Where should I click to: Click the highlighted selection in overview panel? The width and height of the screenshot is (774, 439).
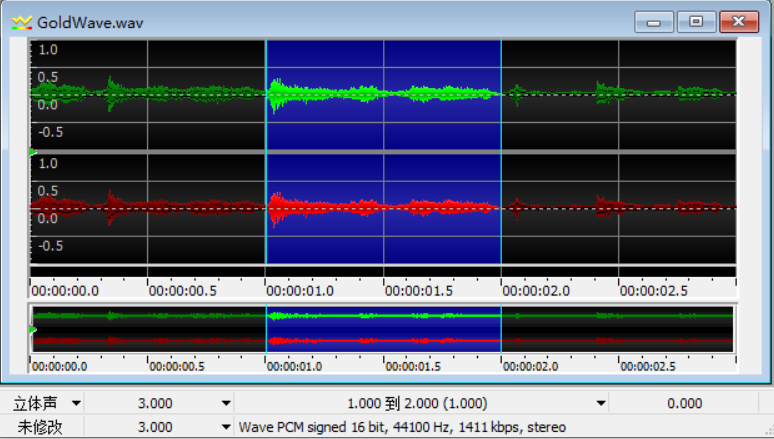pyautogui.click(x=383, y=328)
